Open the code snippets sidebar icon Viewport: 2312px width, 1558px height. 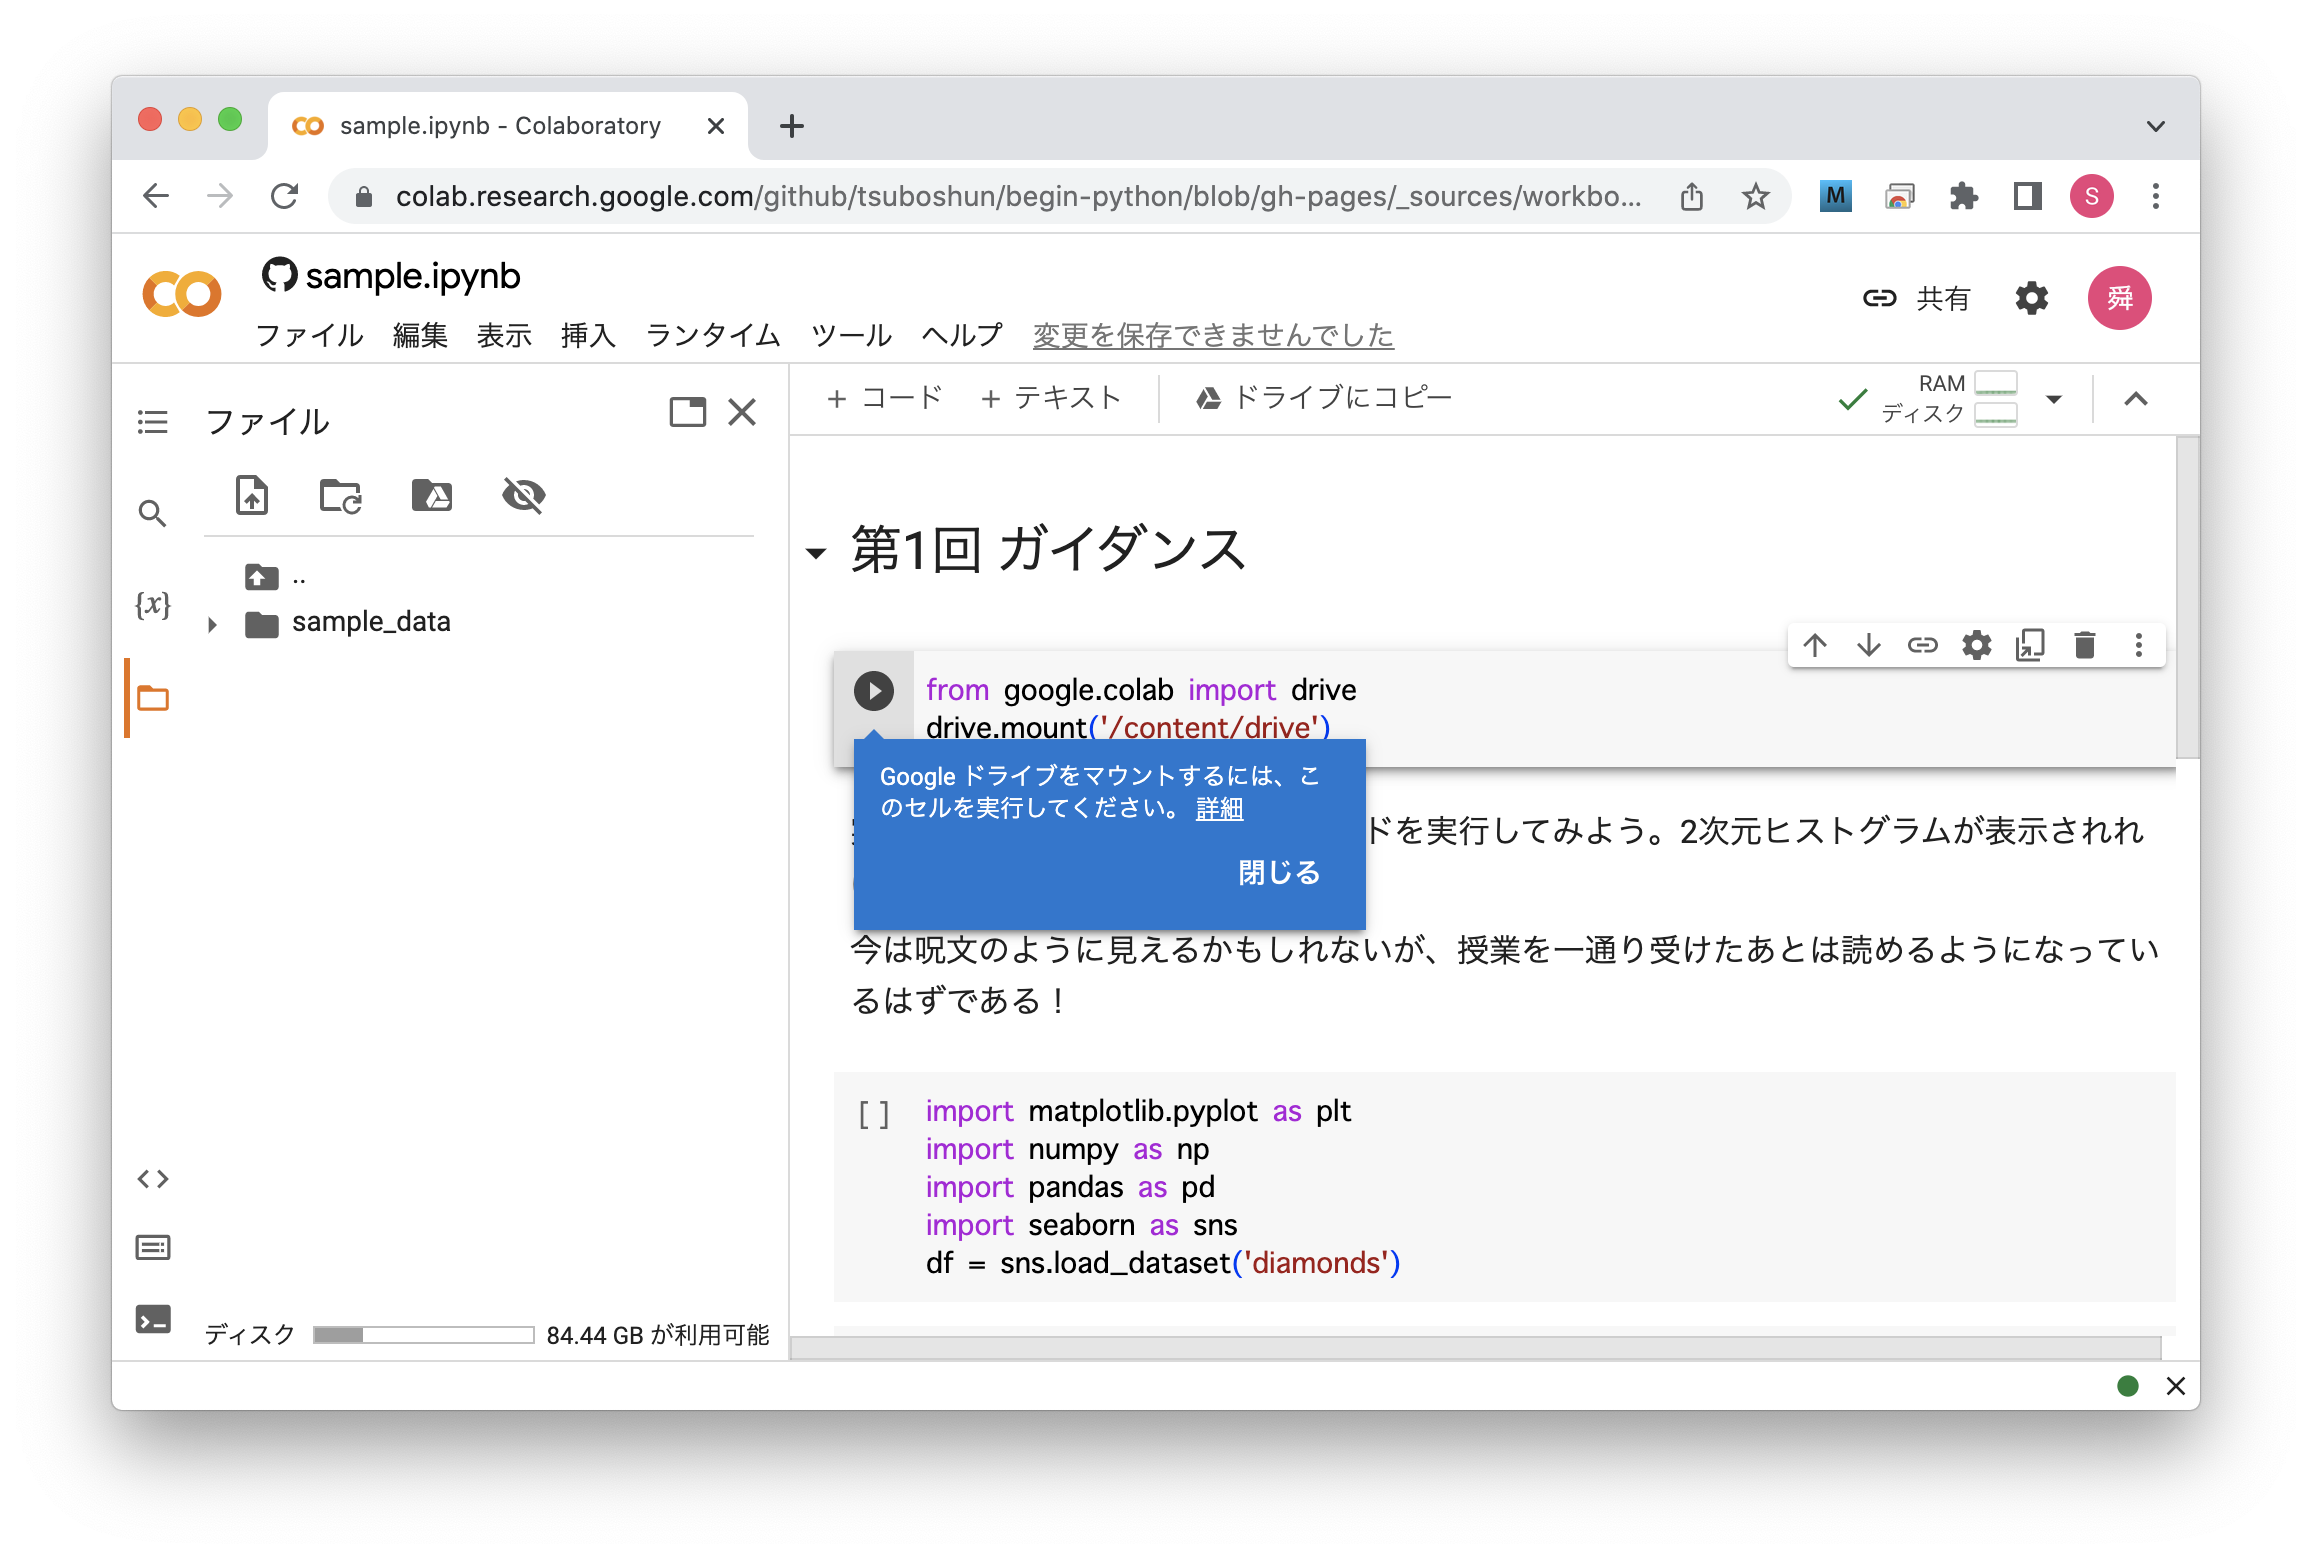tap(153, 1179)
